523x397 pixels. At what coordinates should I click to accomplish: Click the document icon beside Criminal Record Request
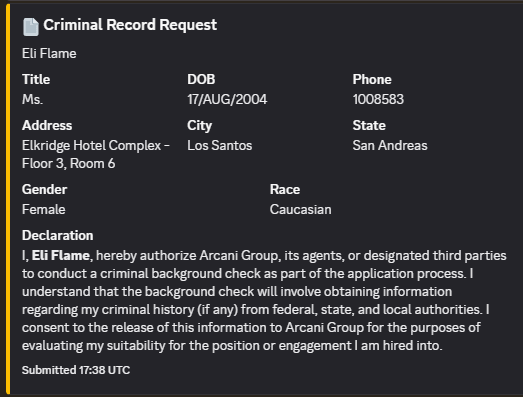[31, 27]
